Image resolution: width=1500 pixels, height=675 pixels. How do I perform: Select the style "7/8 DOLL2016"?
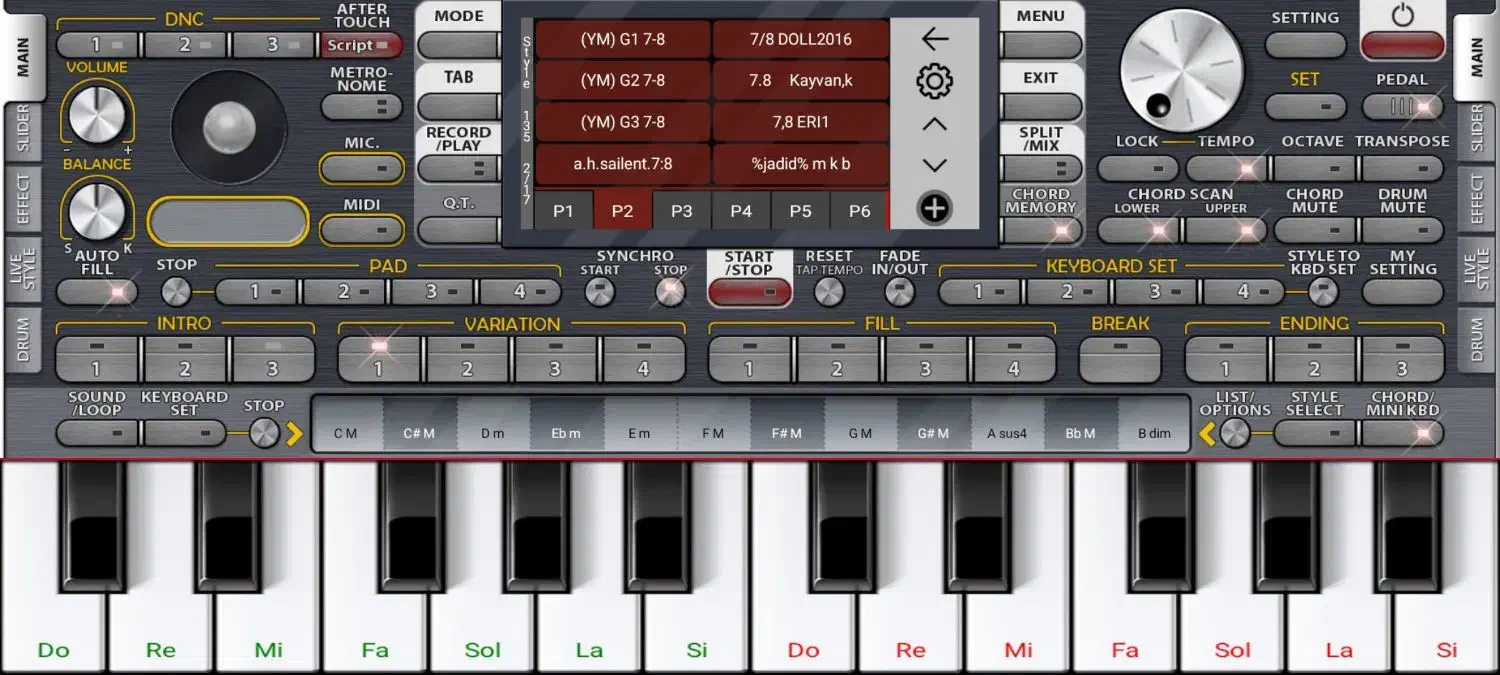(x=800, y=40)
